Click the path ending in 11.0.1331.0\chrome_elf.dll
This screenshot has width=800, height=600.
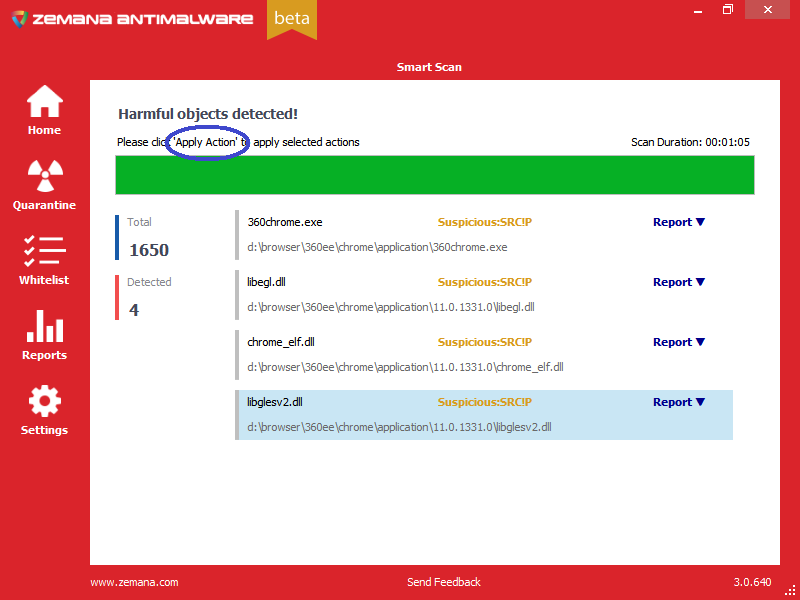point(405,367)
